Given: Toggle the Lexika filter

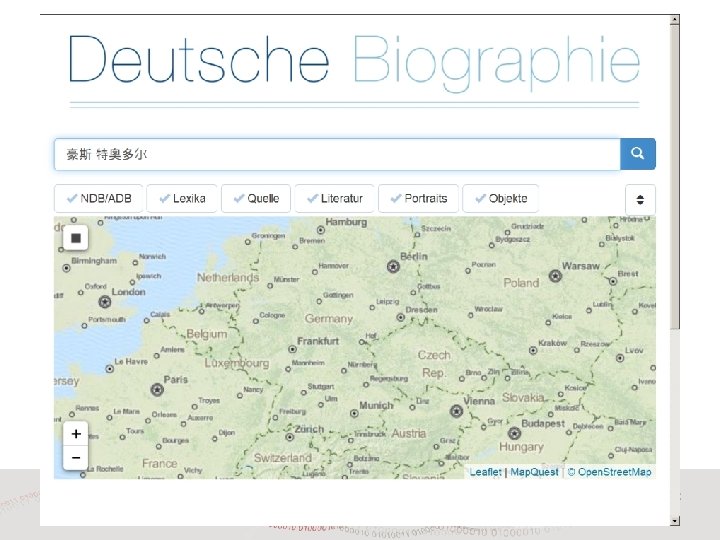Looking at the screenshot, I should 182,198.
